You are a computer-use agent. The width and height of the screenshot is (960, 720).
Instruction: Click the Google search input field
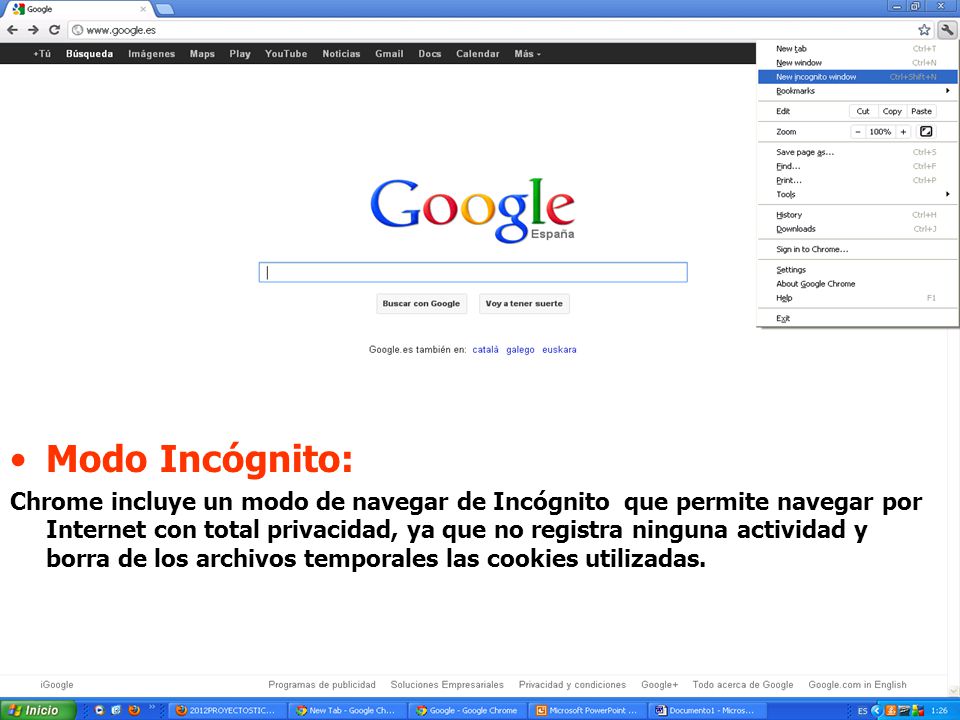(x=473, y=272)
